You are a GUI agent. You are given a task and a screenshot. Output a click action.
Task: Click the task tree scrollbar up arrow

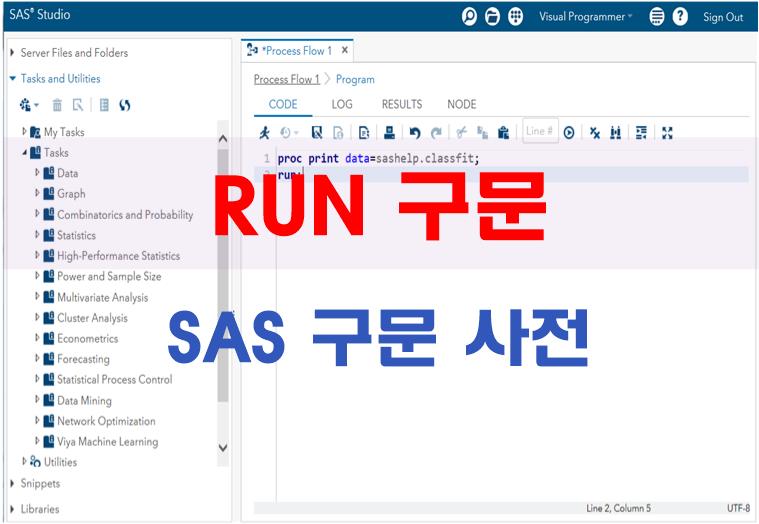pos(223,138)
